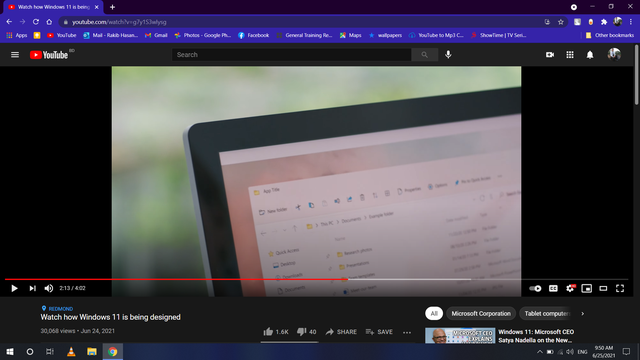Open the YouTube bookmark
This screenshot has height=360, width=640.
point(62,36)
